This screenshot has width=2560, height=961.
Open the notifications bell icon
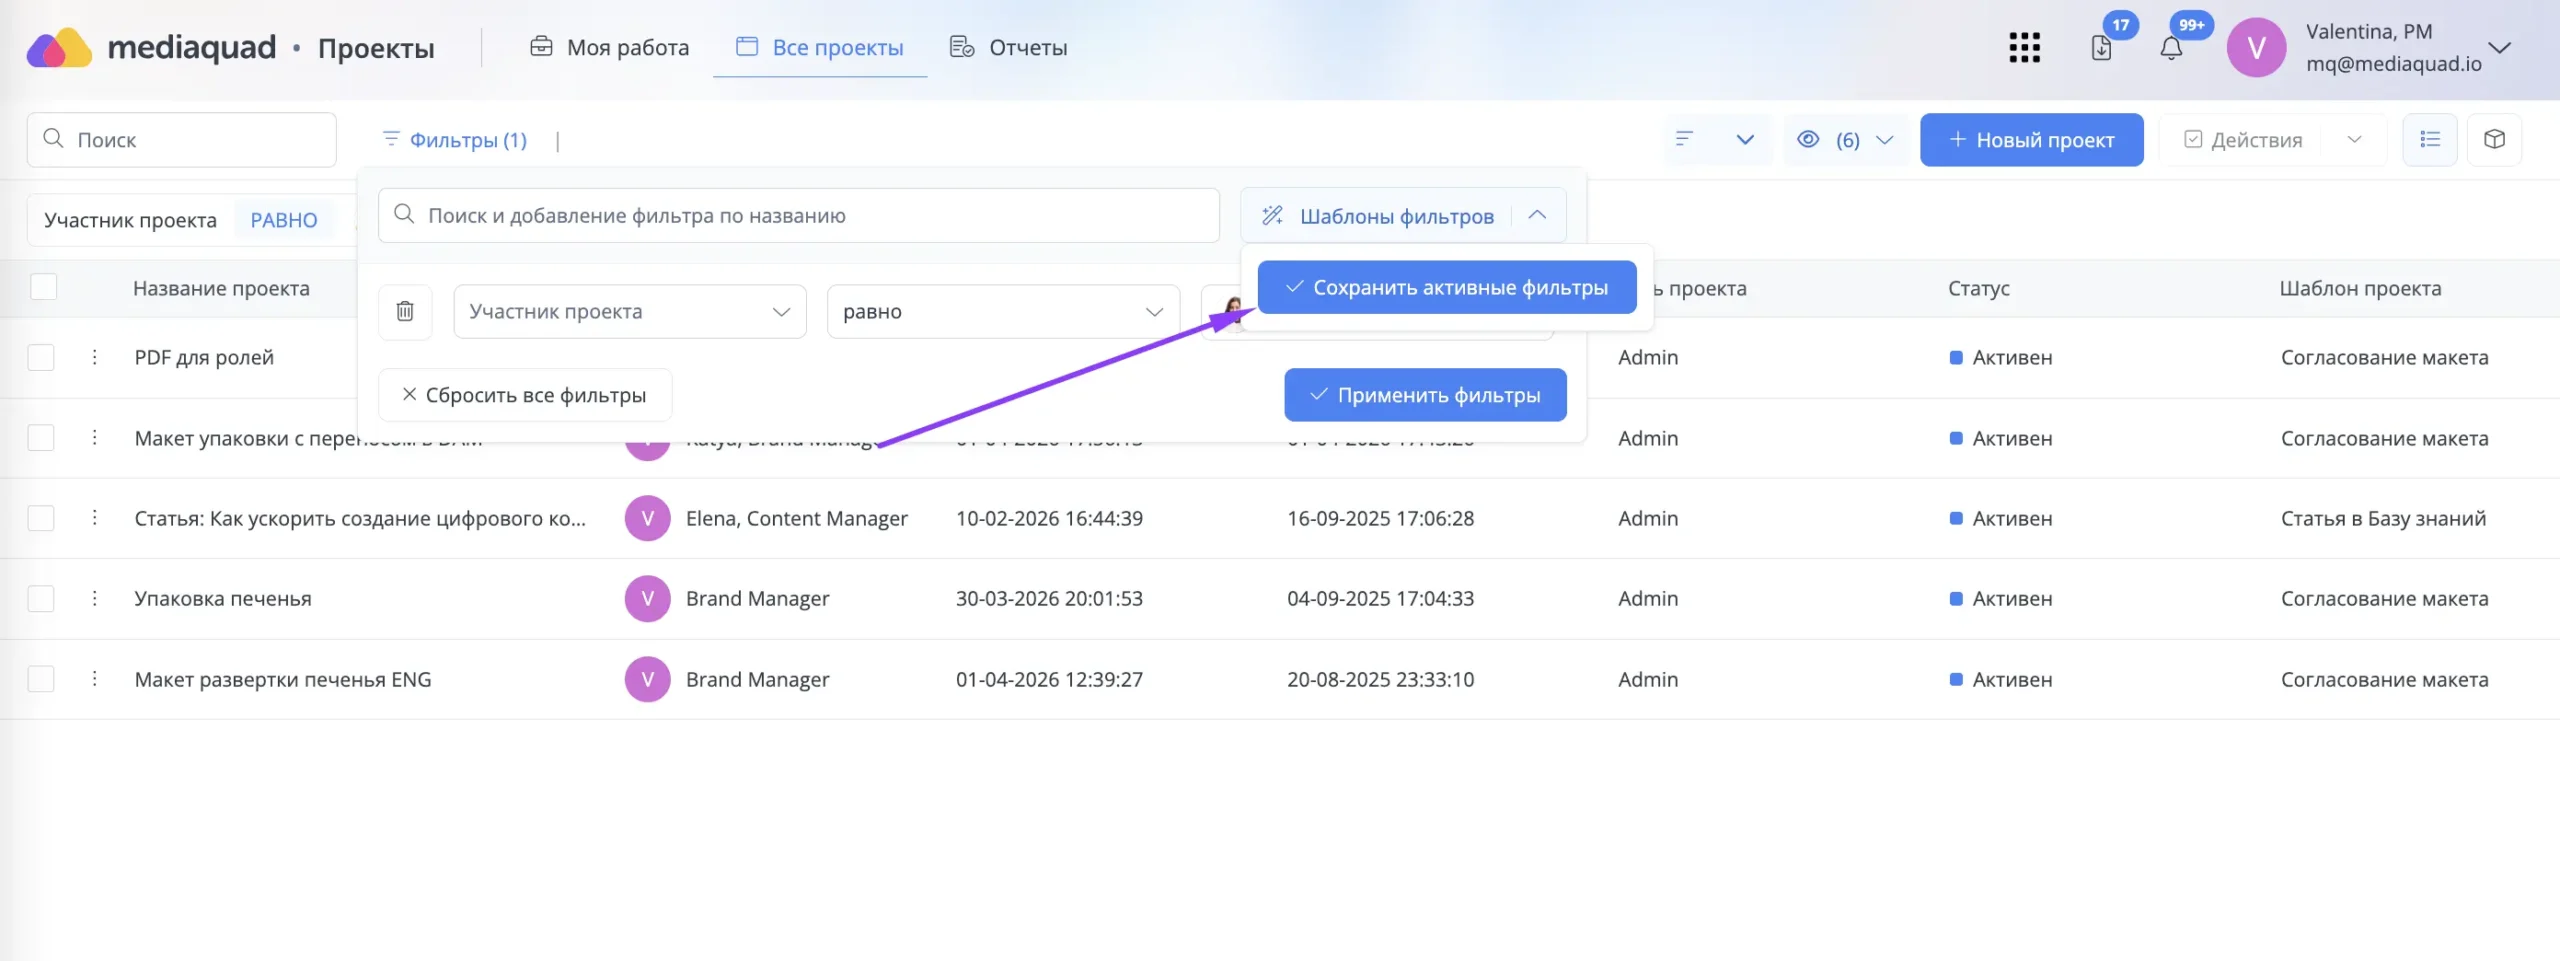(x=2171, y=47)
